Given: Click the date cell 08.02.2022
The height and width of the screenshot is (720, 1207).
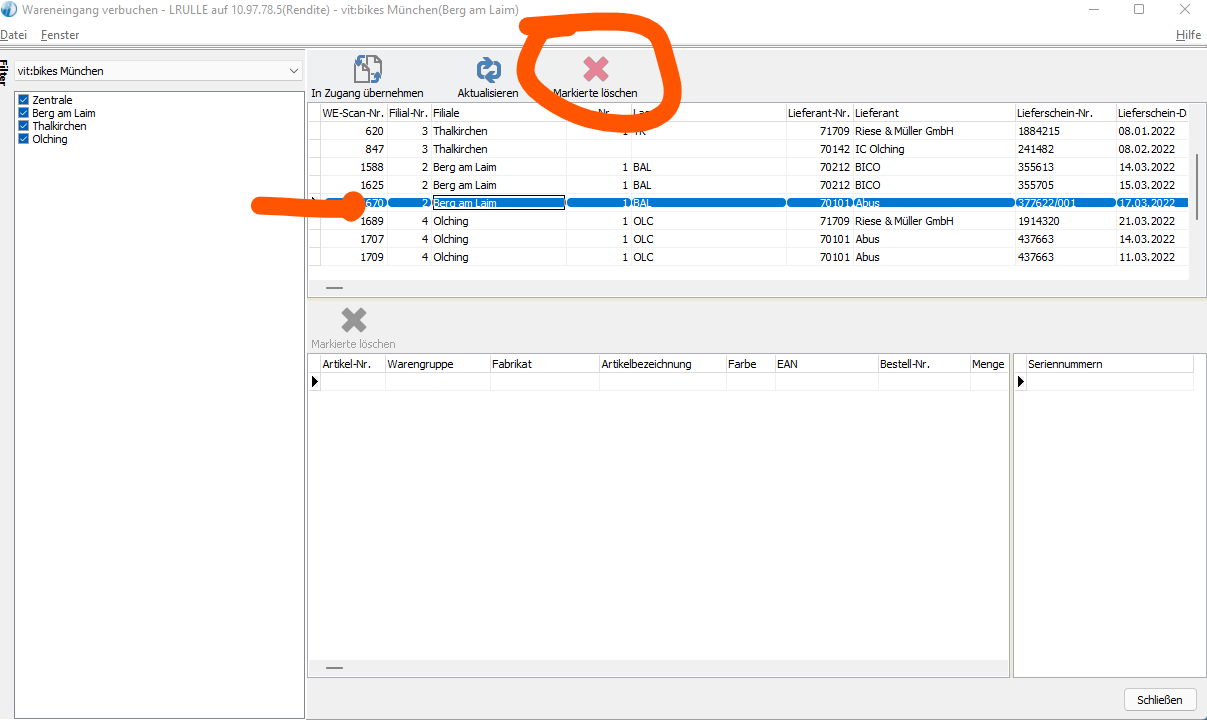Looking at the screenshot, I should click(1153, 149).
